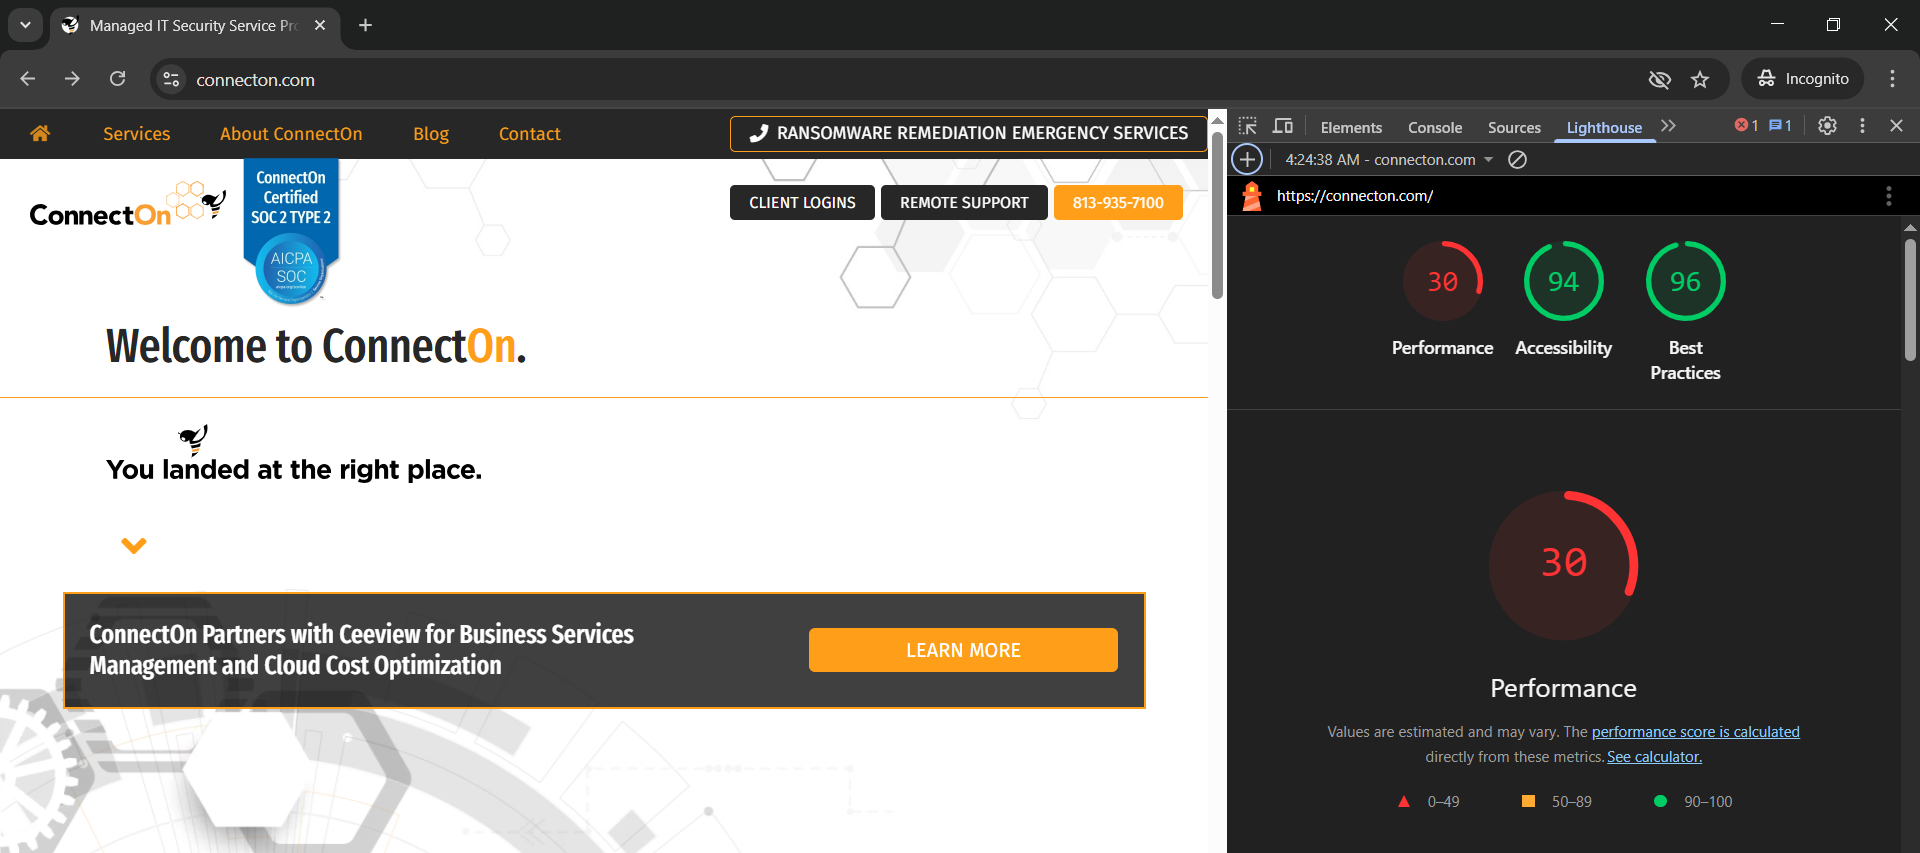Click the large Performance score 30 gauge
The height and width of the screenshot is (853, 1920).
pos(1563,565)
